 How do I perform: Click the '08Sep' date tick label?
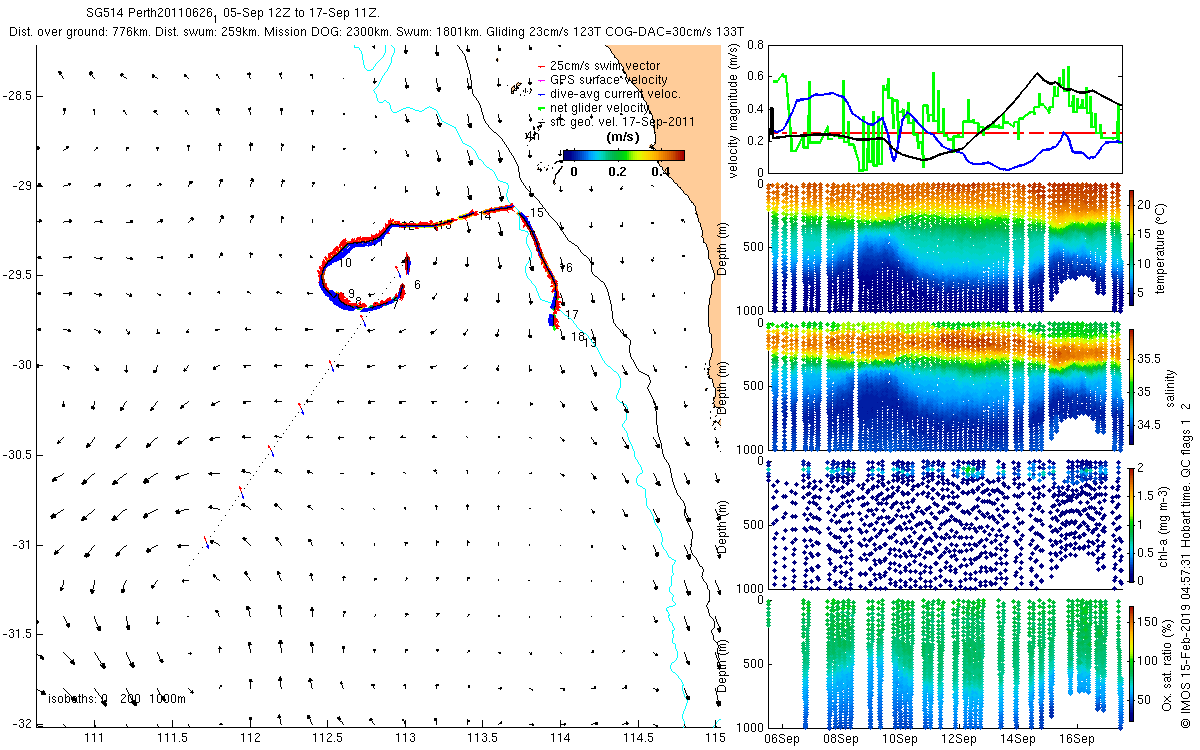pos(841,739)
